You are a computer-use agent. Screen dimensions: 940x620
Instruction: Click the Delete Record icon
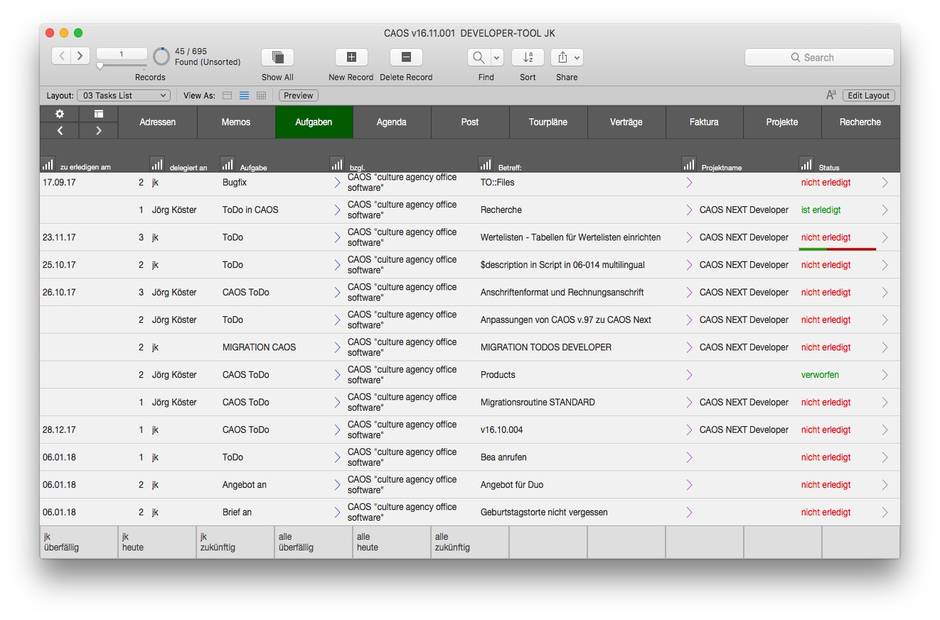click(406, 57)
